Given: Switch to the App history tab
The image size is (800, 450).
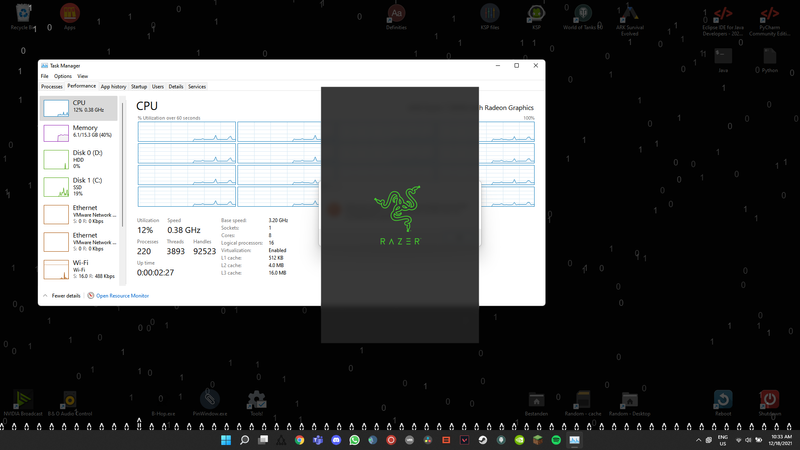Looking at the screenshot, I should pos(113,87).
